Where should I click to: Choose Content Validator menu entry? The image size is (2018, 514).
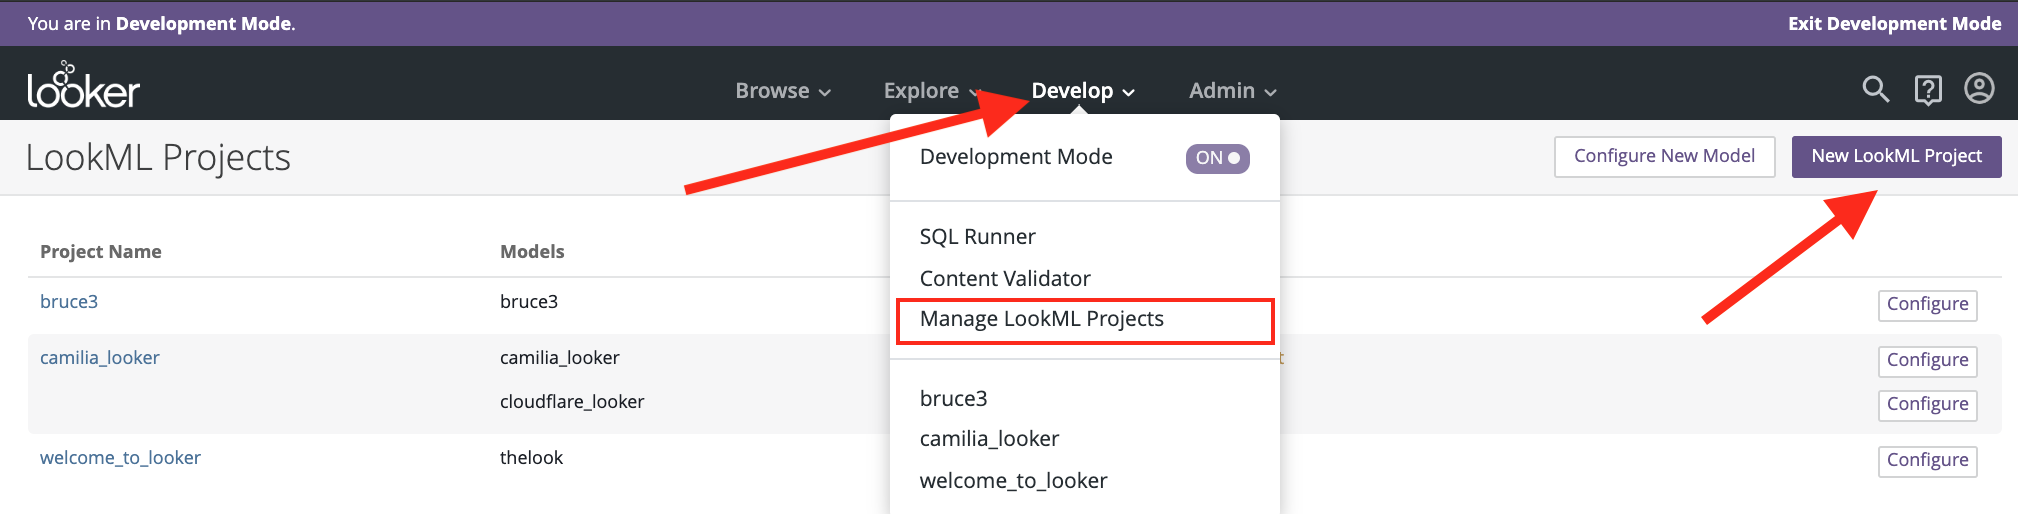click(x=1004, y=279)
